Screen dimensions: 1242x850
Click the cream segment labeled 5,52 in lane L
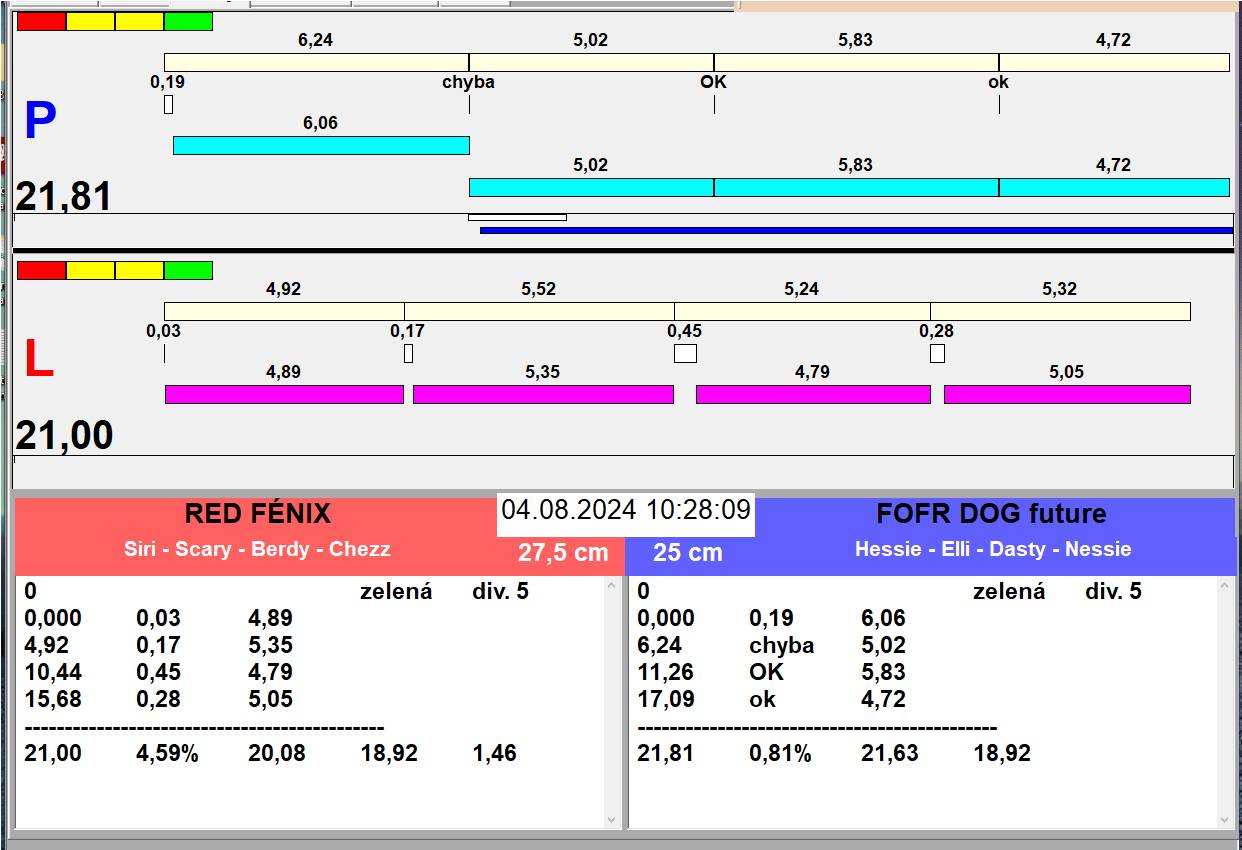click(539, 311)
